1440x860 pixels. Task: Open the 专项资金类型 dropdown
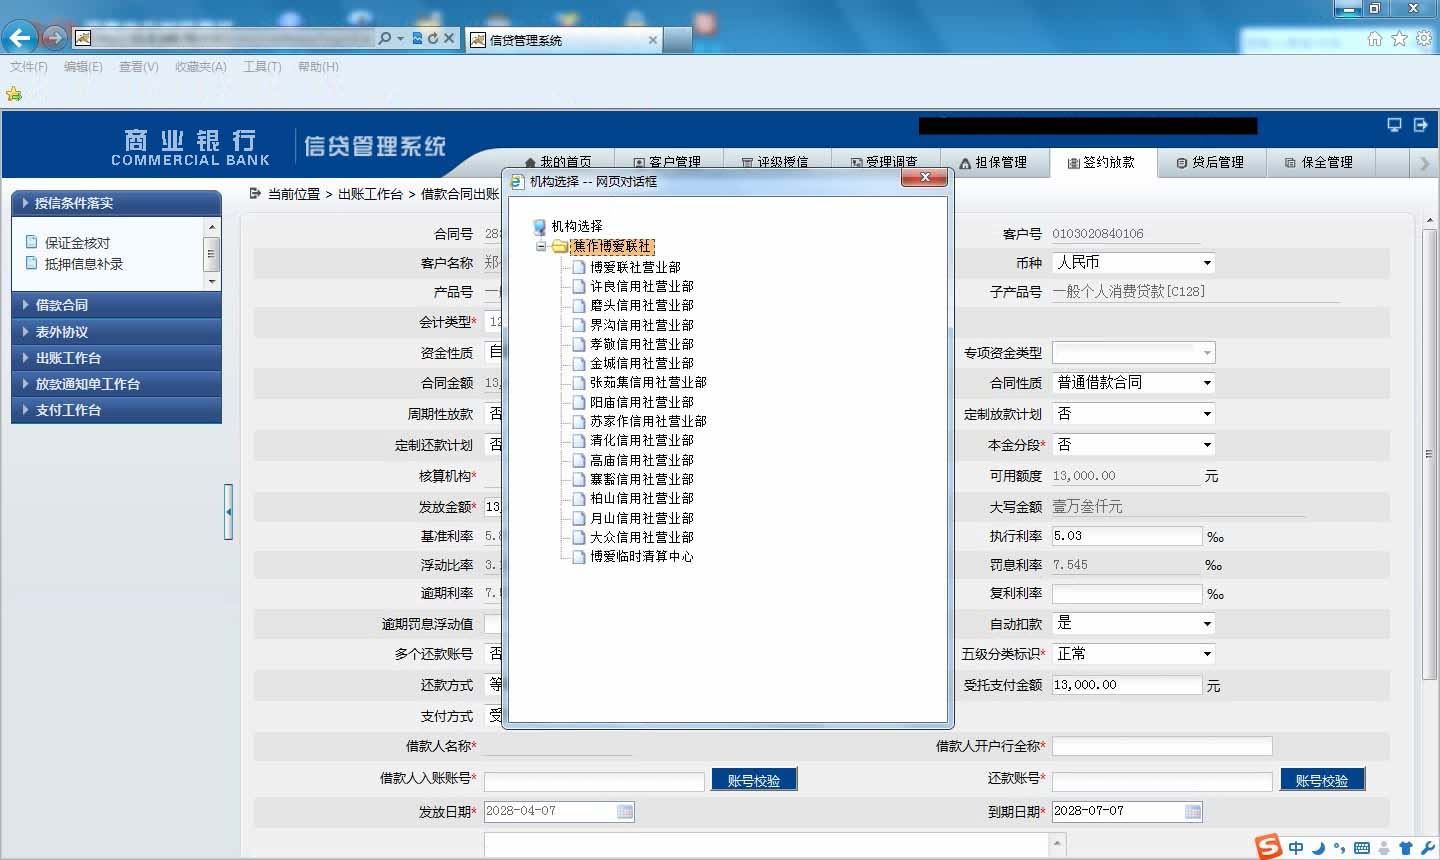point(1134,353)
